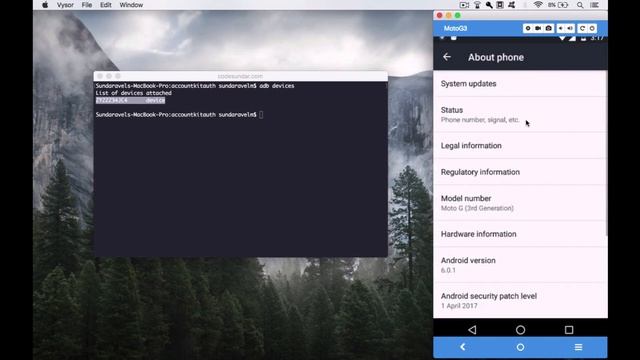
Task: Click the power button icon in Vysor toolbar
Action: coord(592,28)
